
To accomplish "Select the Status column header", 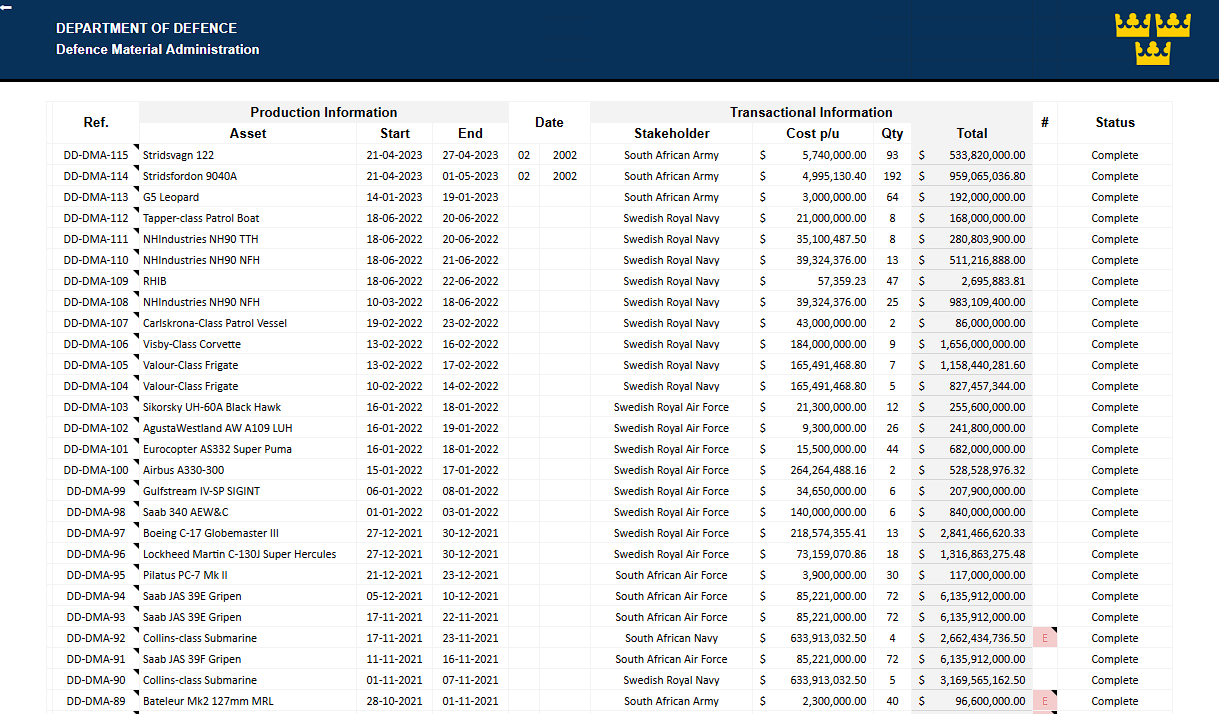I will pos(1115,122).
